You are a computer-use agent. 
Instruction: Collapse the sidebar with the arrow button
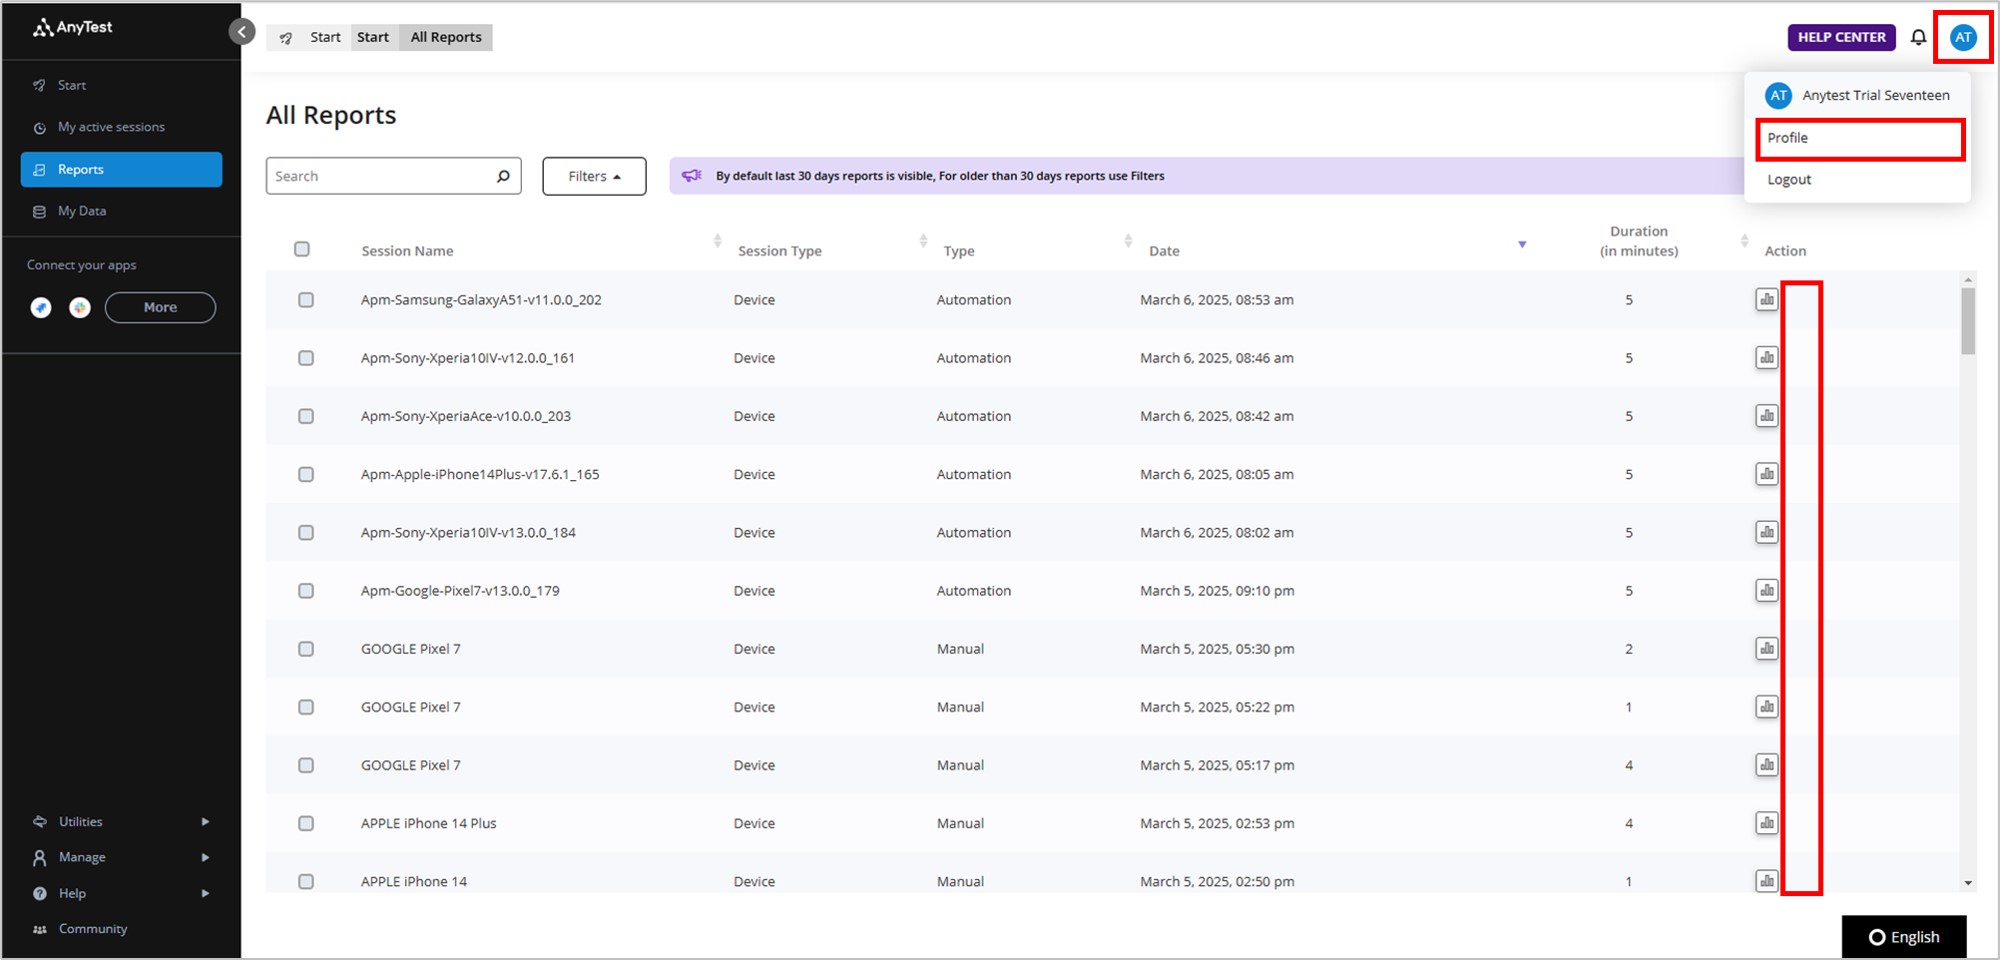pyautogui.click(x=242, y=32)
